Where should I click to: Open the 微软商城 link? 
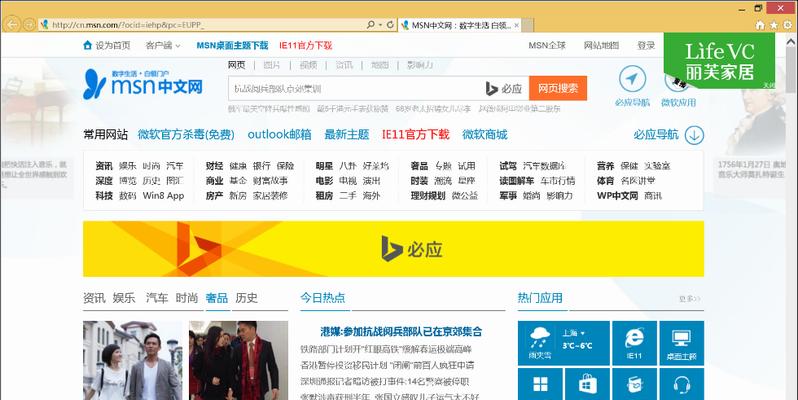tap(484, 134)
